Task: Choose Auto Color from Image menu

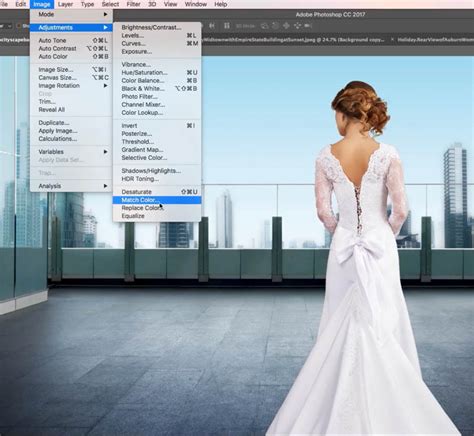Action: tap(71, 56)
